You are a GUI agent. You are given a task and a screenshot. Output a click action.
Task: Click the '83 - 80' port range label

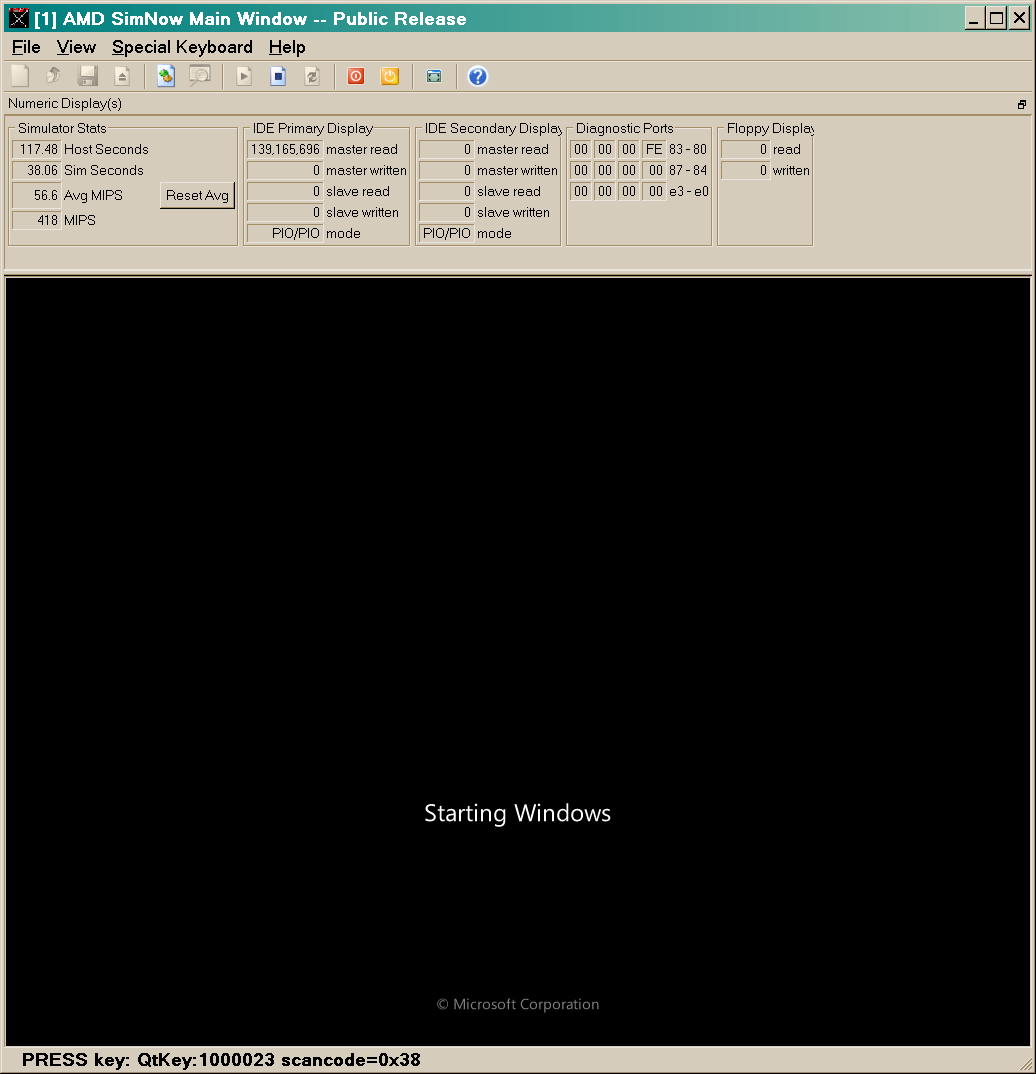[688, 149]
